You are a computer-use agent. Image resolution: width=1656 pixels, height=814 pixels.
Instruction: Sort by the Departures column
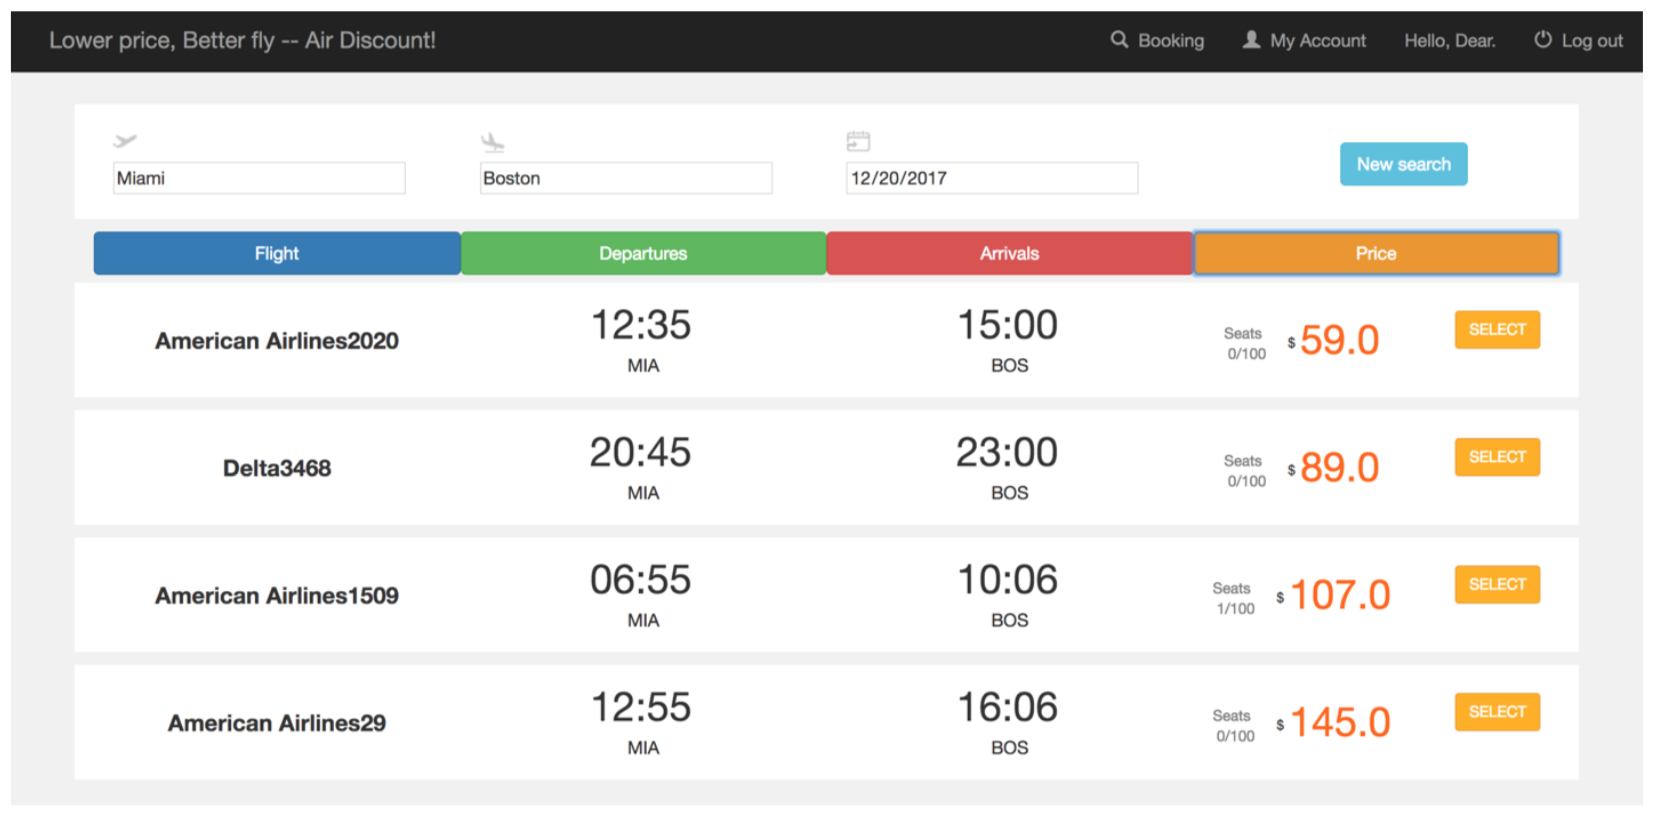[x=643, y=253]
